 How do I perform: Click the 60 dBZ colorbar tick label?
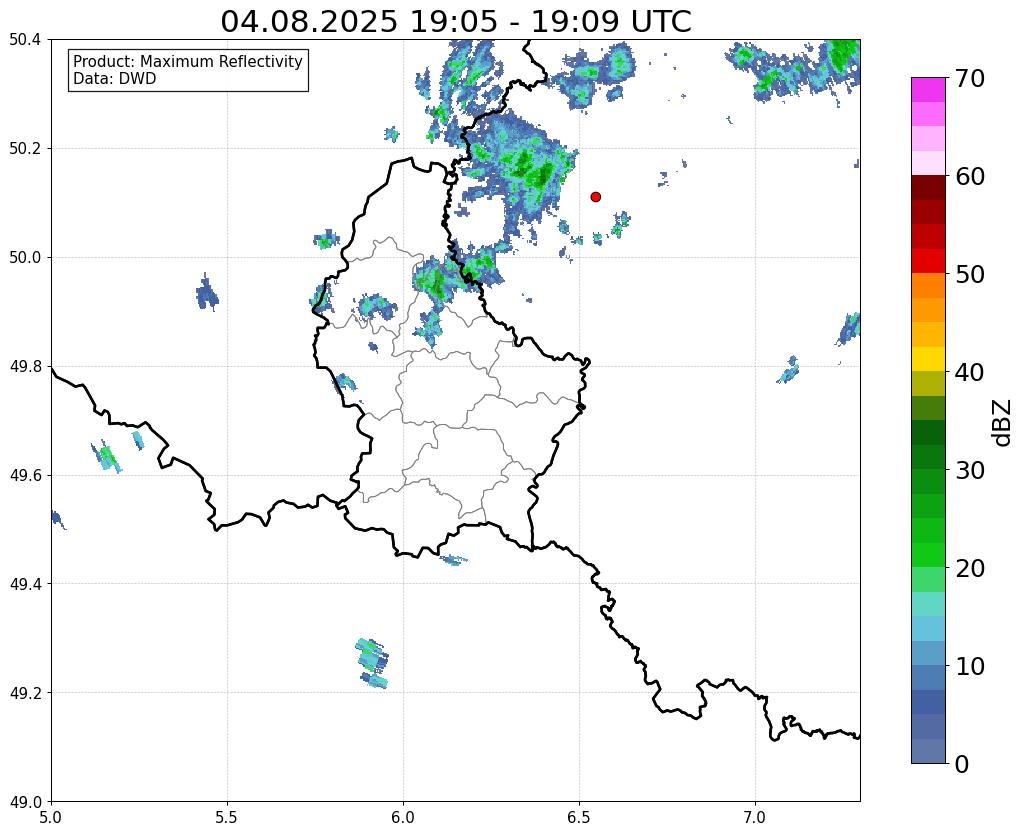tap(968, 176)
